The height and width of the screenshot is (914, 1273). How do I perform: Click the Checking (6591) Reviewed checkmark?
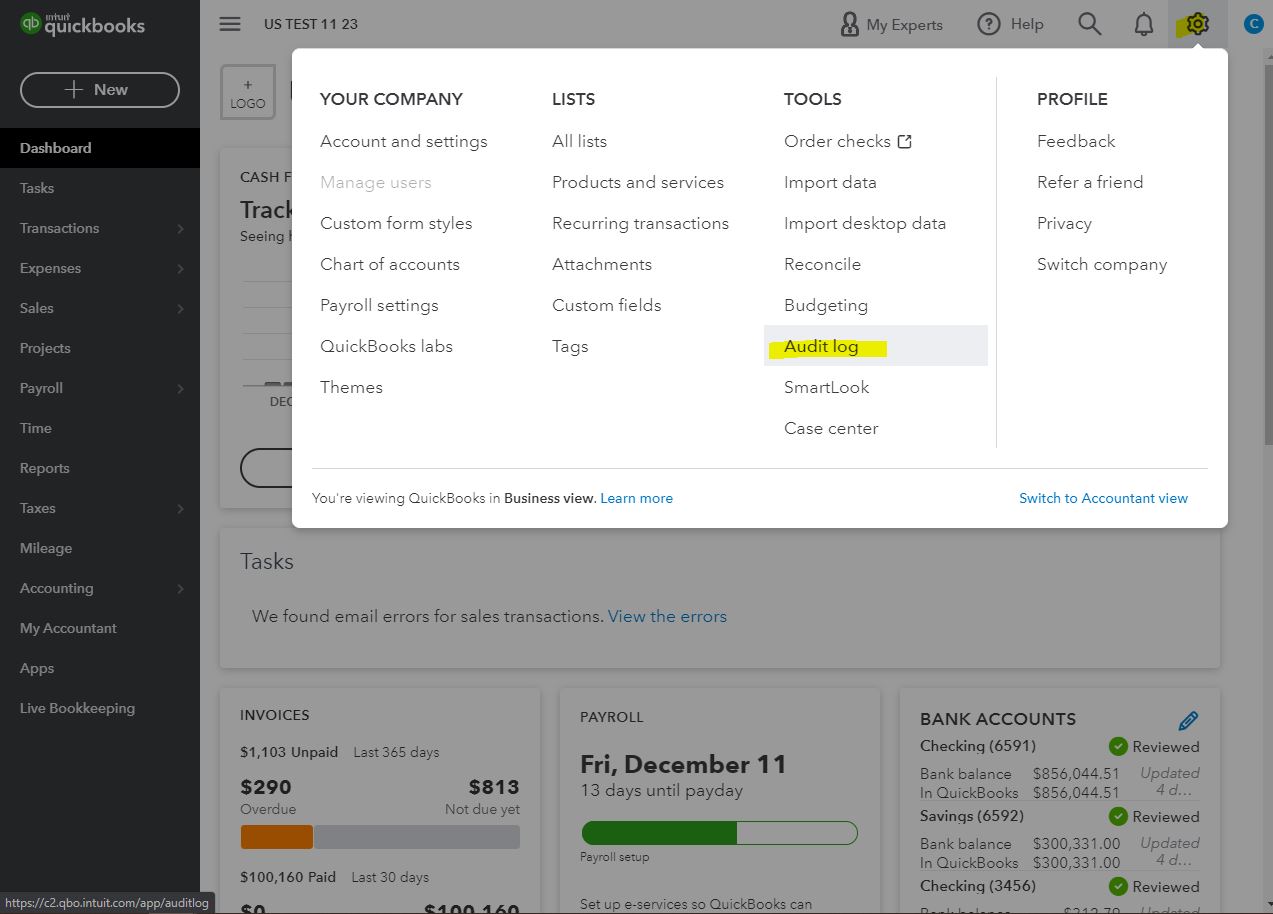coord(1118,746)
